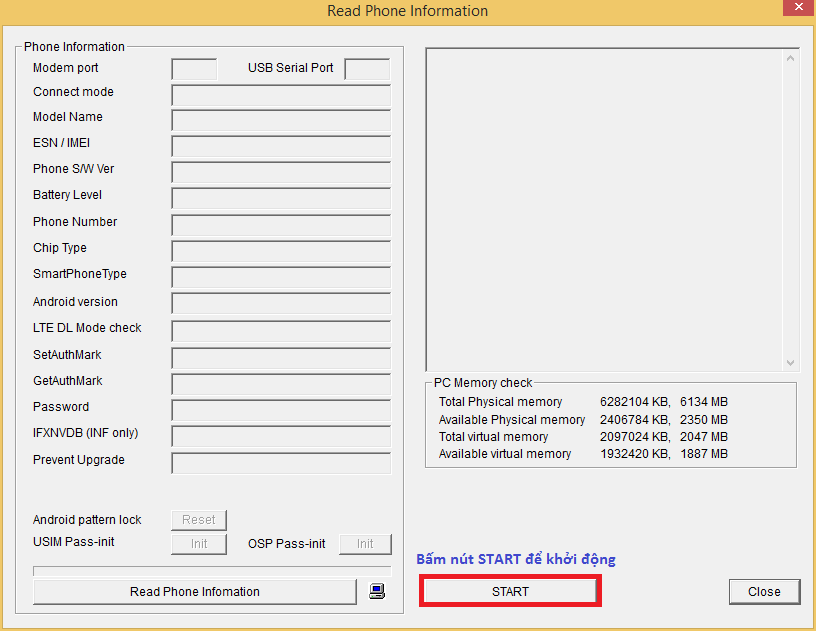Click the log box scroll up arrow

coord(790,58)
